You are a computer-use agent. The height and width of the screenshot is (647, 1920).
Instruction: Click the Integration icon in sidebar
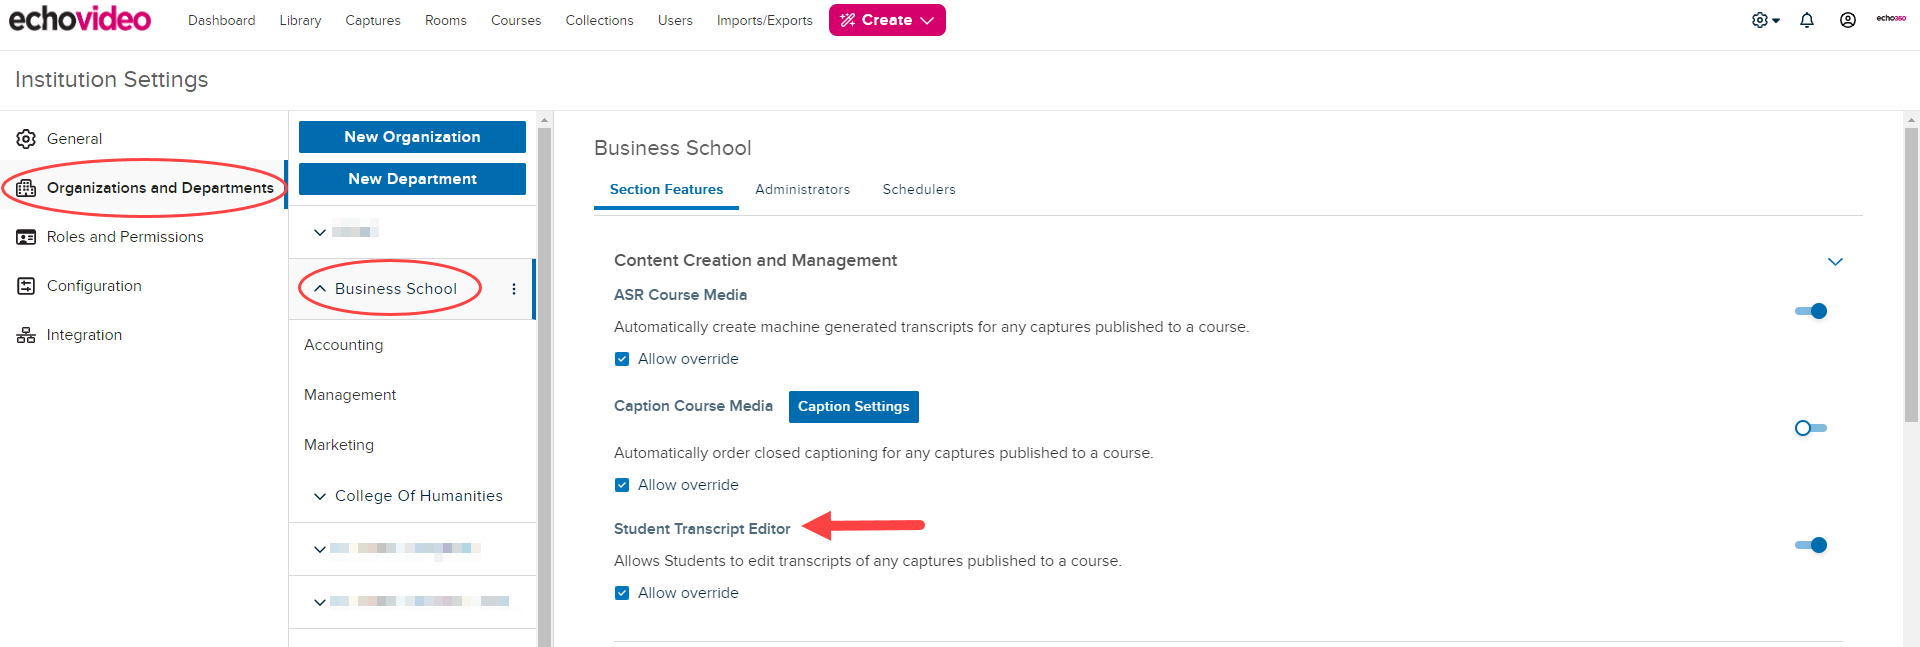(26, 335)
